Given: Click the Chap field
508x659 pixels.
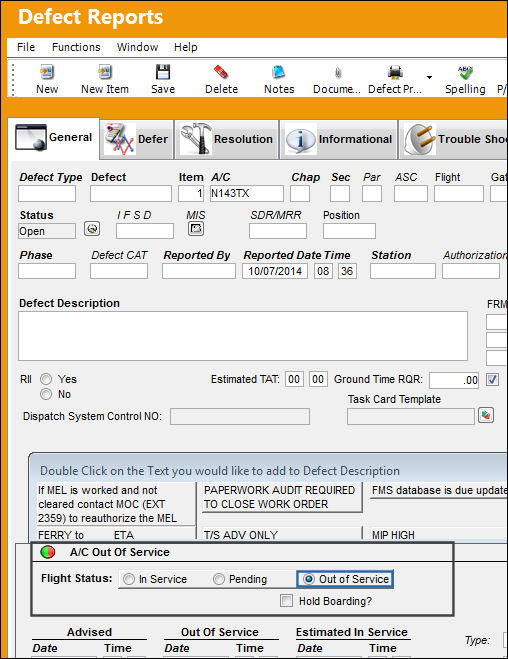Looking at the screenshot, I should [x=300, y=194].
